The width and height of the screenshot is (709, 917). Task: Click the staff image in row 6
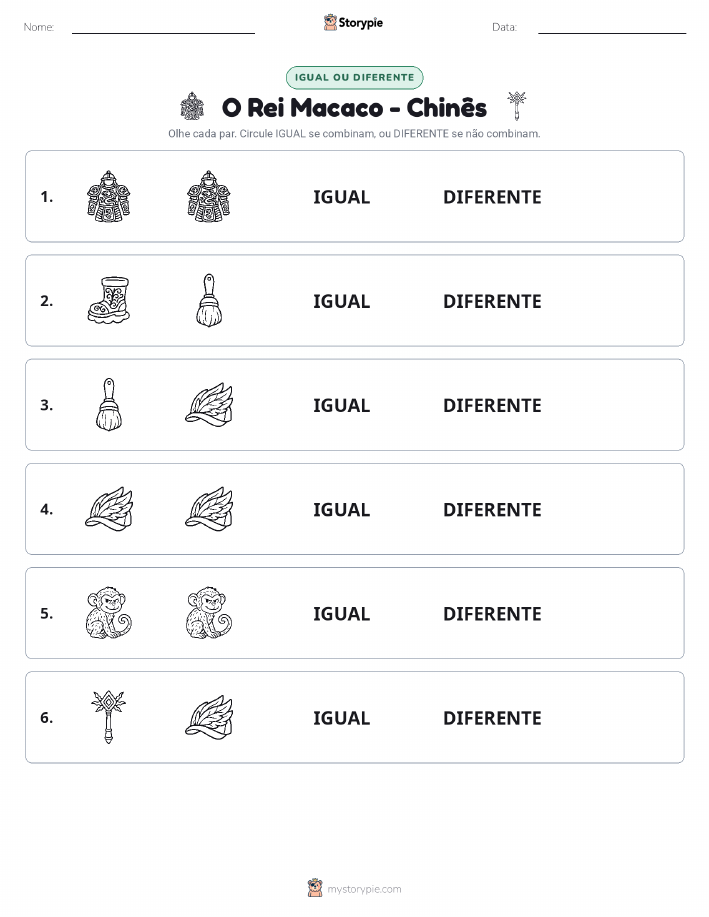(x=108, y=717)
